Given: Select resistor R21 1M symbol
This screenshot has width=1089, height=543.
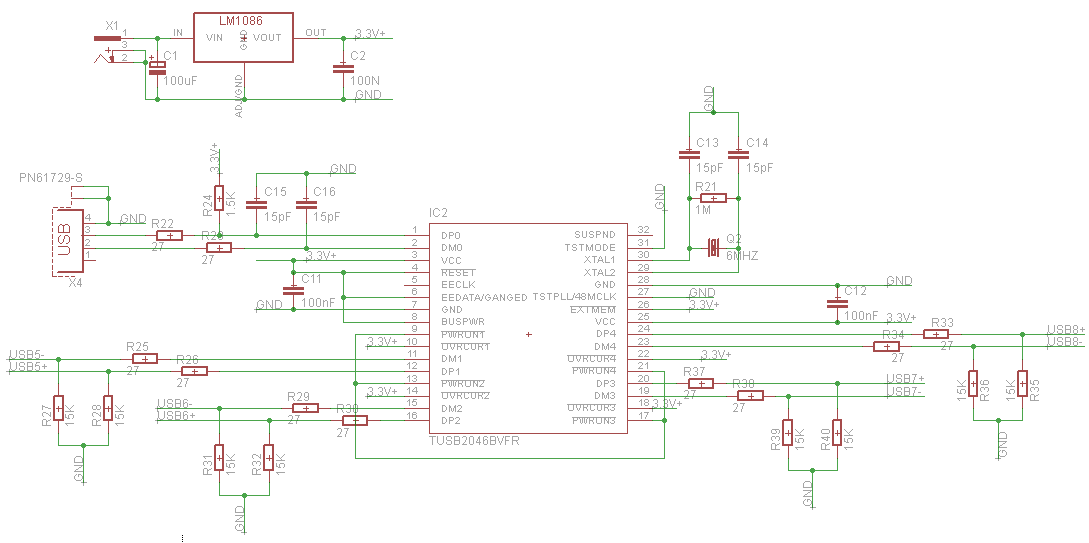Looking at the screenshot, I should (x=713, y=198).
